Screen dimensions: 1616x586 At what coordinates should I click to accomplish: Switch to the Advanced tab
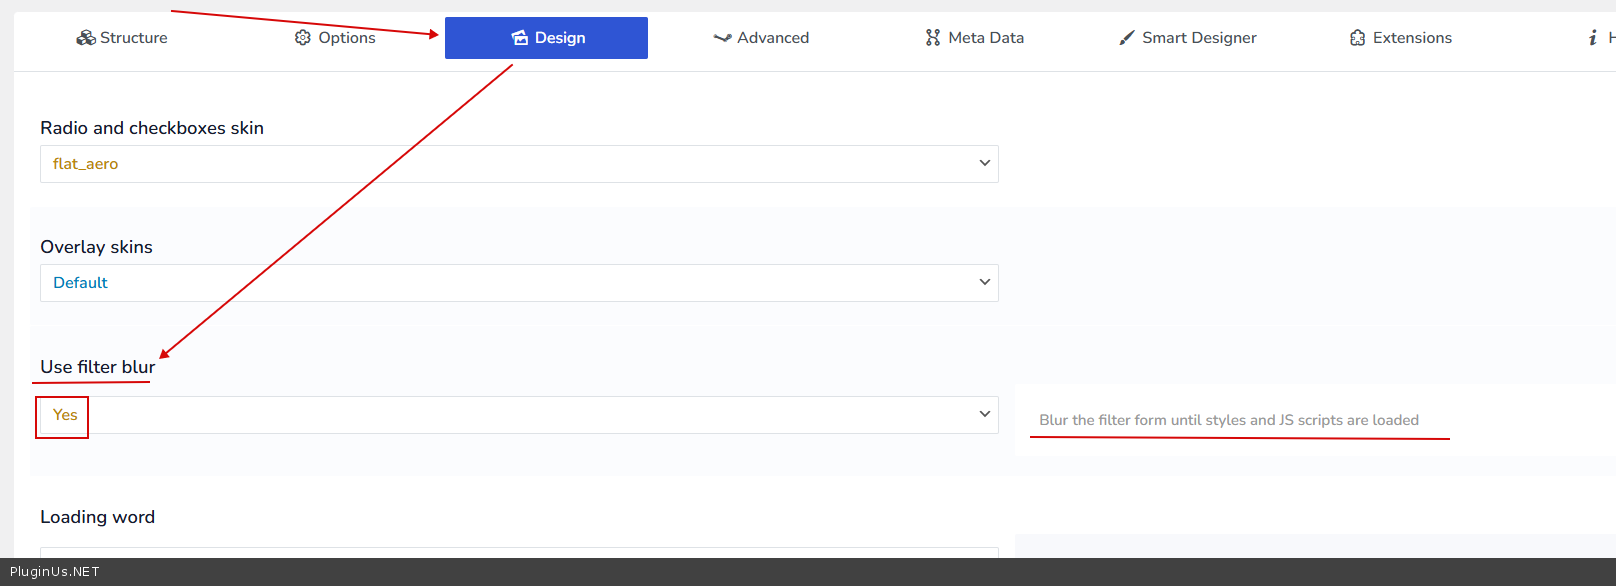point(772,38)
